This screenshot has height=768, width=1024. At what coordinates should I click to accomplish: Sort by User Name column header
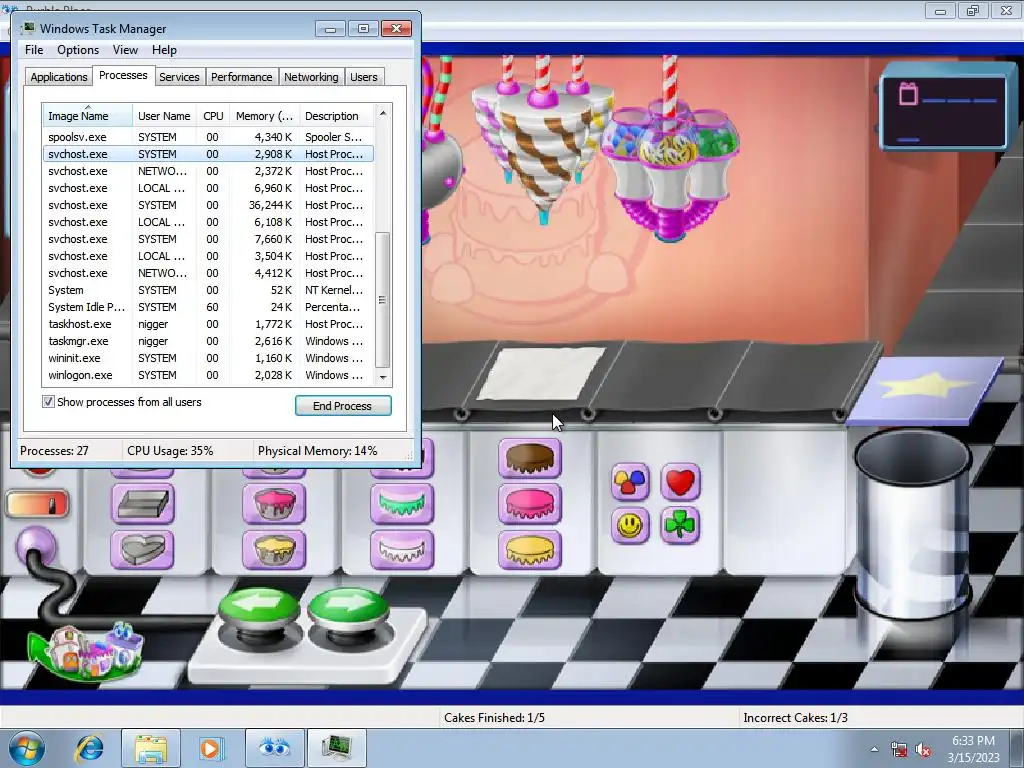pos(164,116)
